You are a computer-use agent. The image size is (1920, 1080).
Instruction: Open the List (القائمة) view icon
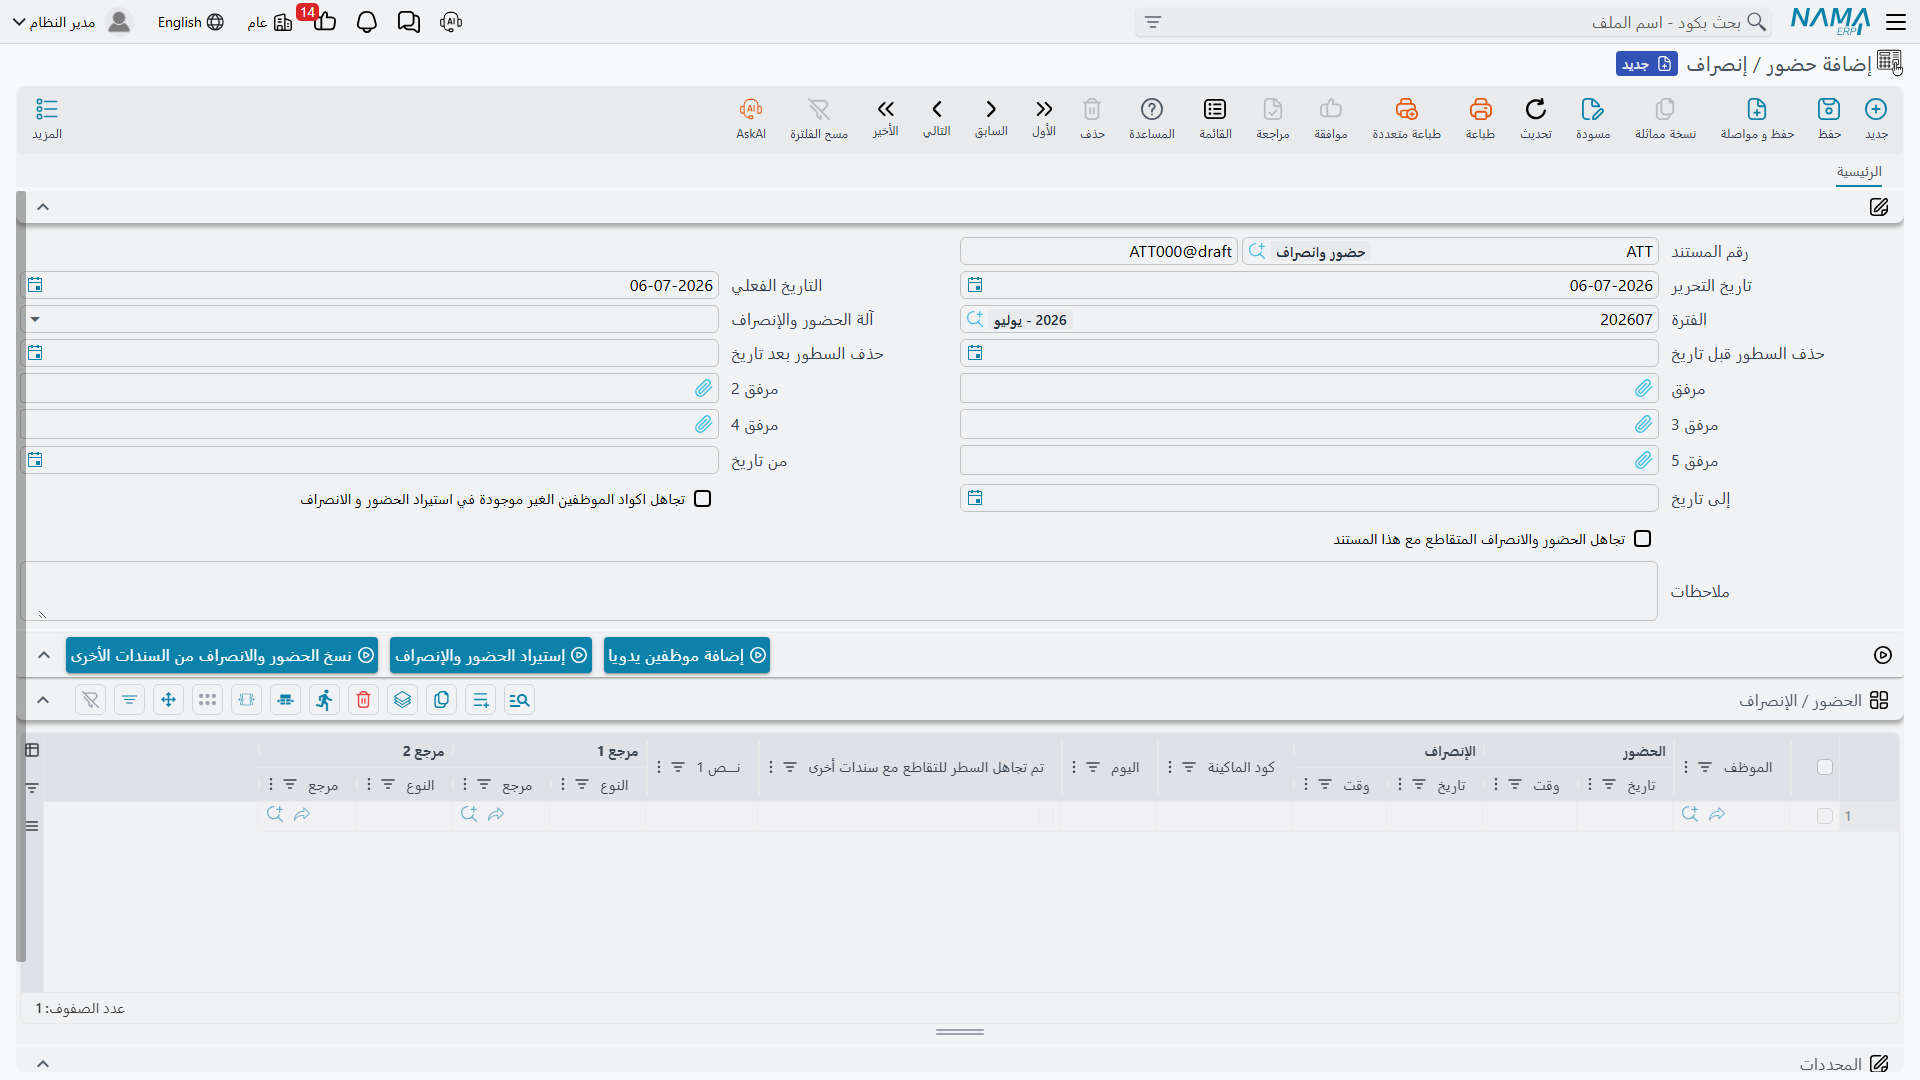pos(1215,109)
